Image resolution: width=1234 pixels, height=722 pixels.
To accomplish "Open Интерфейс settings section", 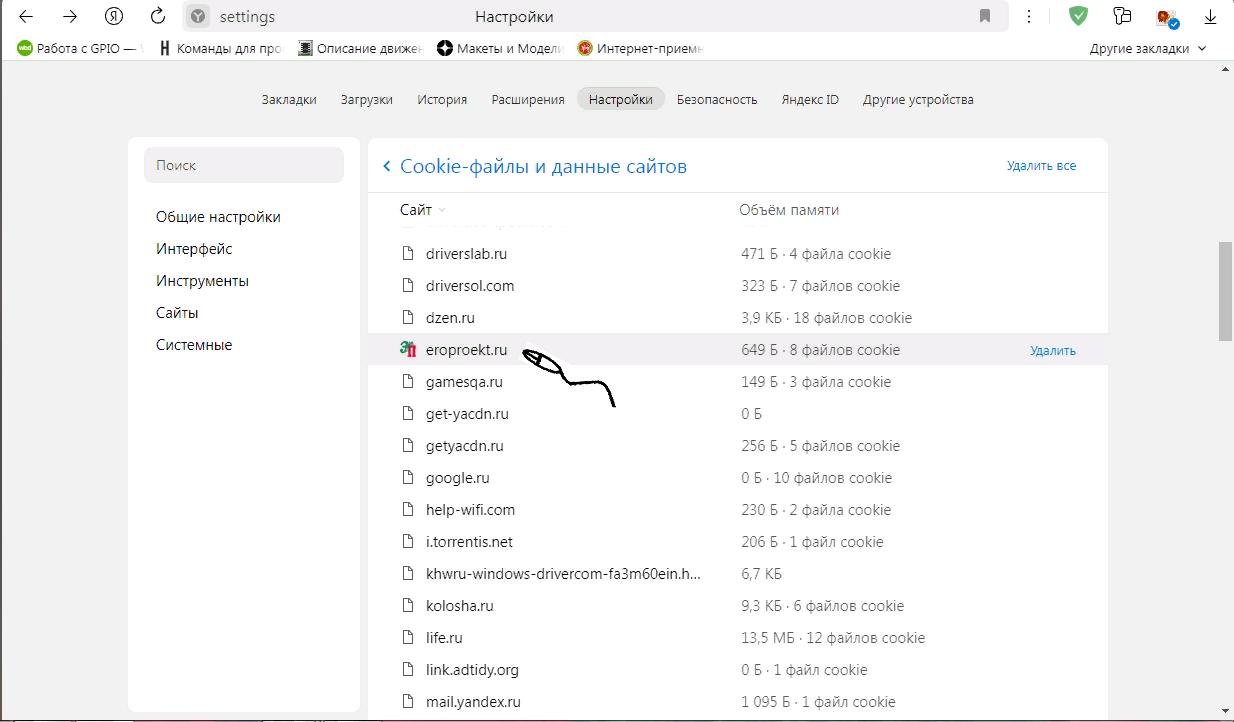I will (x=194, y=249).
